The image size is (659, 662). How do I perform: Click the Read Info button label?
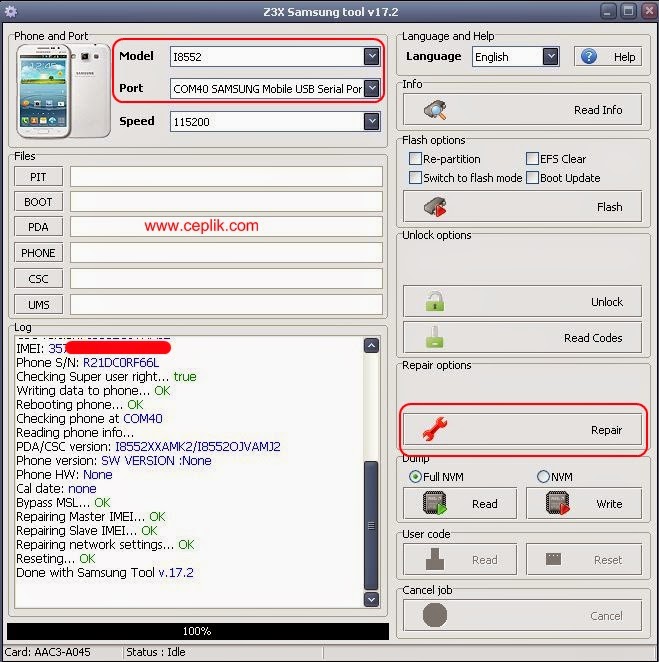coord(598,110)
